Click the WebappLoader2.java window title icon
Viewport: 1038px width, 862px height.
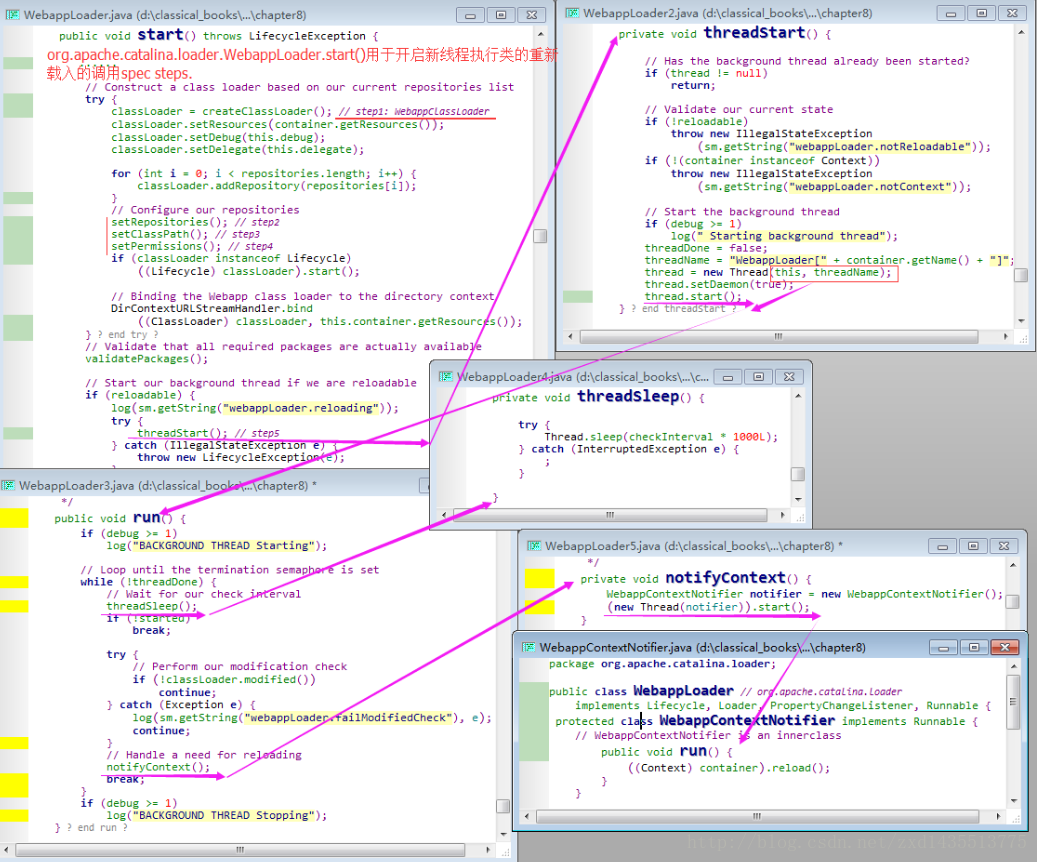pyautogui.click(x=573, y=13)
